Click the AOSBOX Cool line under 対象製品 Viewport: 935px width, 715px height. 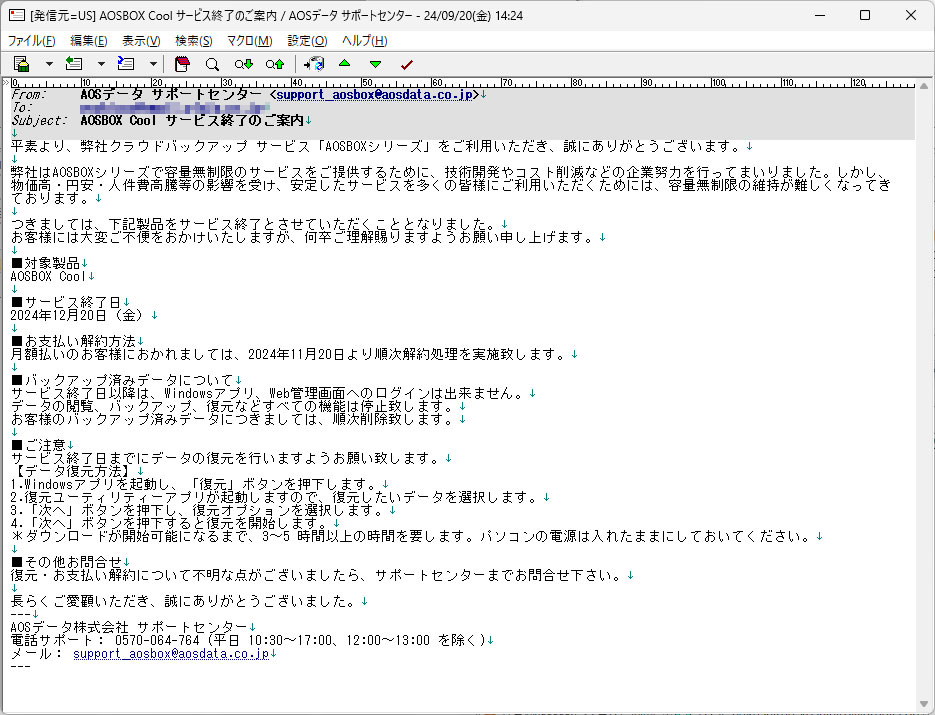coord(48,276)
